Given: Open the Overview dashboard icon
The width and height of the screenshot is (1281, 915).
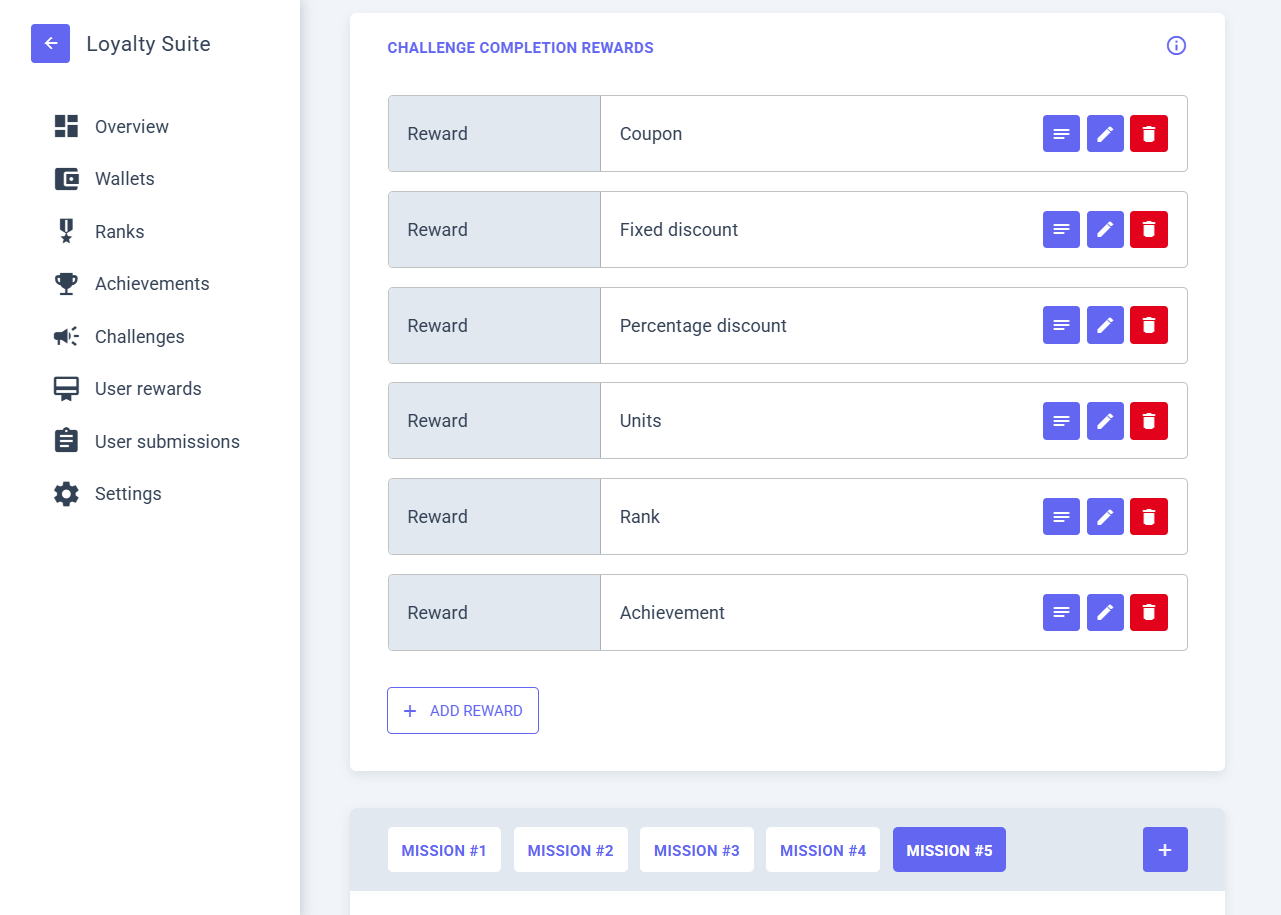Looking at the screenshot, I should [66, 126].
